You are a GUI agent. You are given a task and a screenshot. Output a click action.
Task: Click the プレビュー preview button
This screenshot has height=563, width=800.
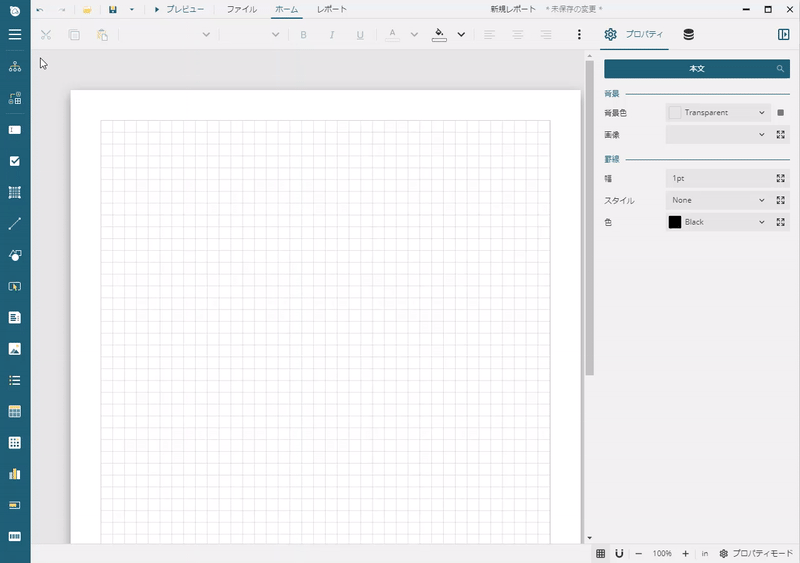(x=179, y=9)
